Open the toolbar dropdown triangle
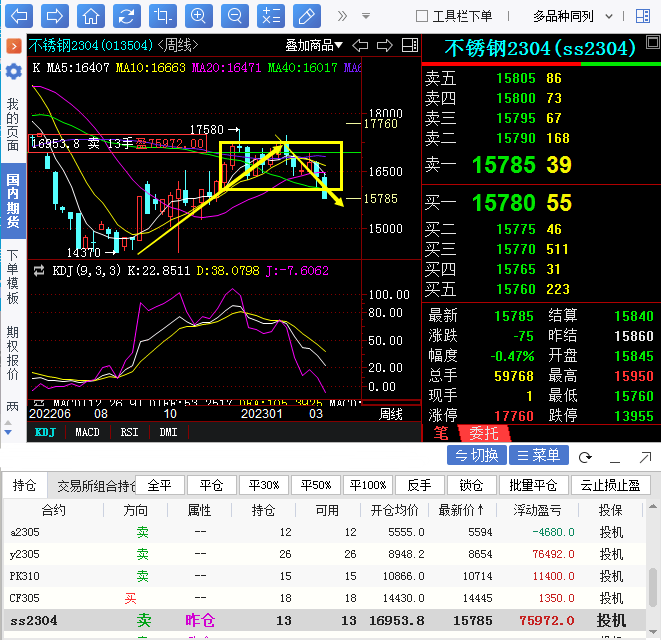 click(x=366, y=16)
